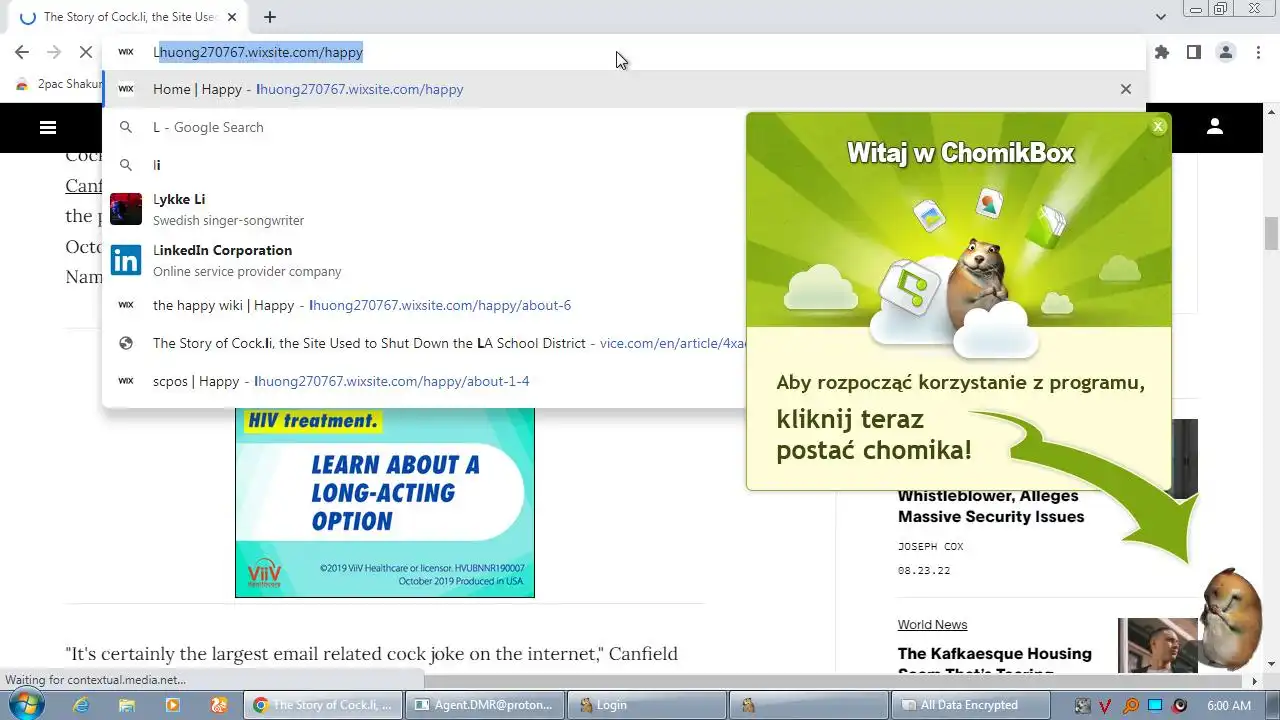Open the Kafkaesque Housing article thumbnail
The width and height of the screenshot is (1280, 720).
1157,646
